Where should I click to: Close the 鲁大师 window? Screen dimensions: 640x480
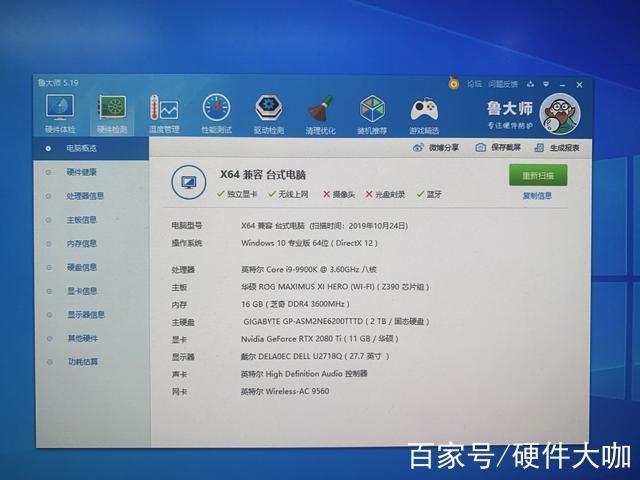[x=579, y=85]
